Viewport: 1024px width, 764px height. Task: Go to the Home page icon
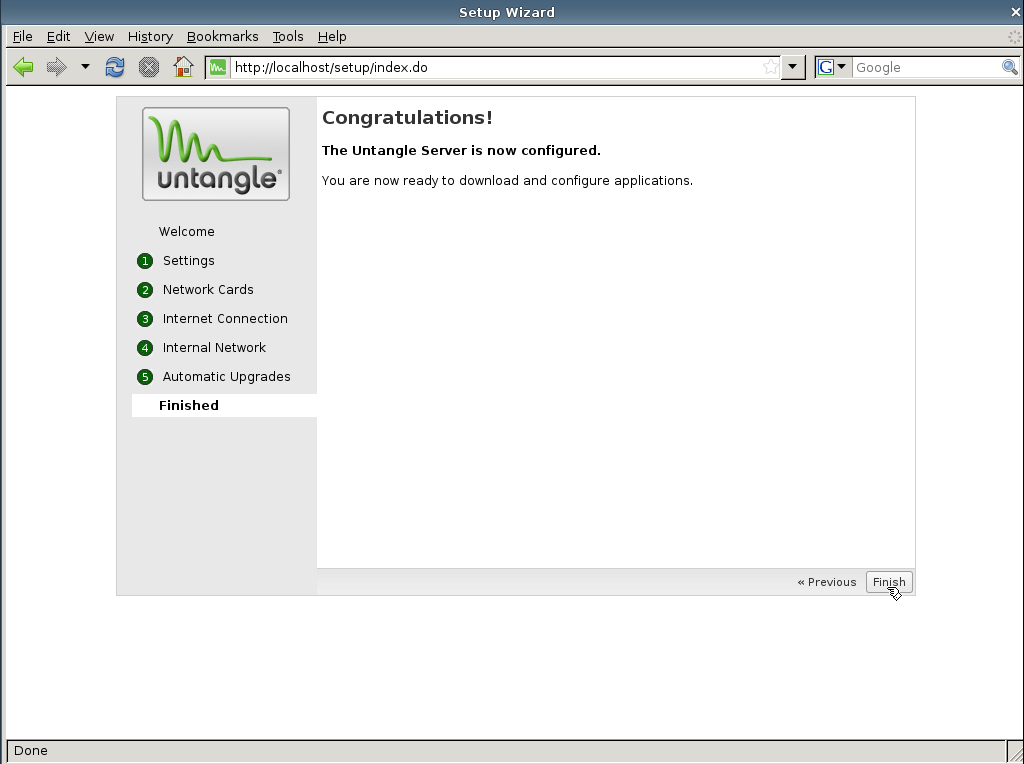coord(184,67)
